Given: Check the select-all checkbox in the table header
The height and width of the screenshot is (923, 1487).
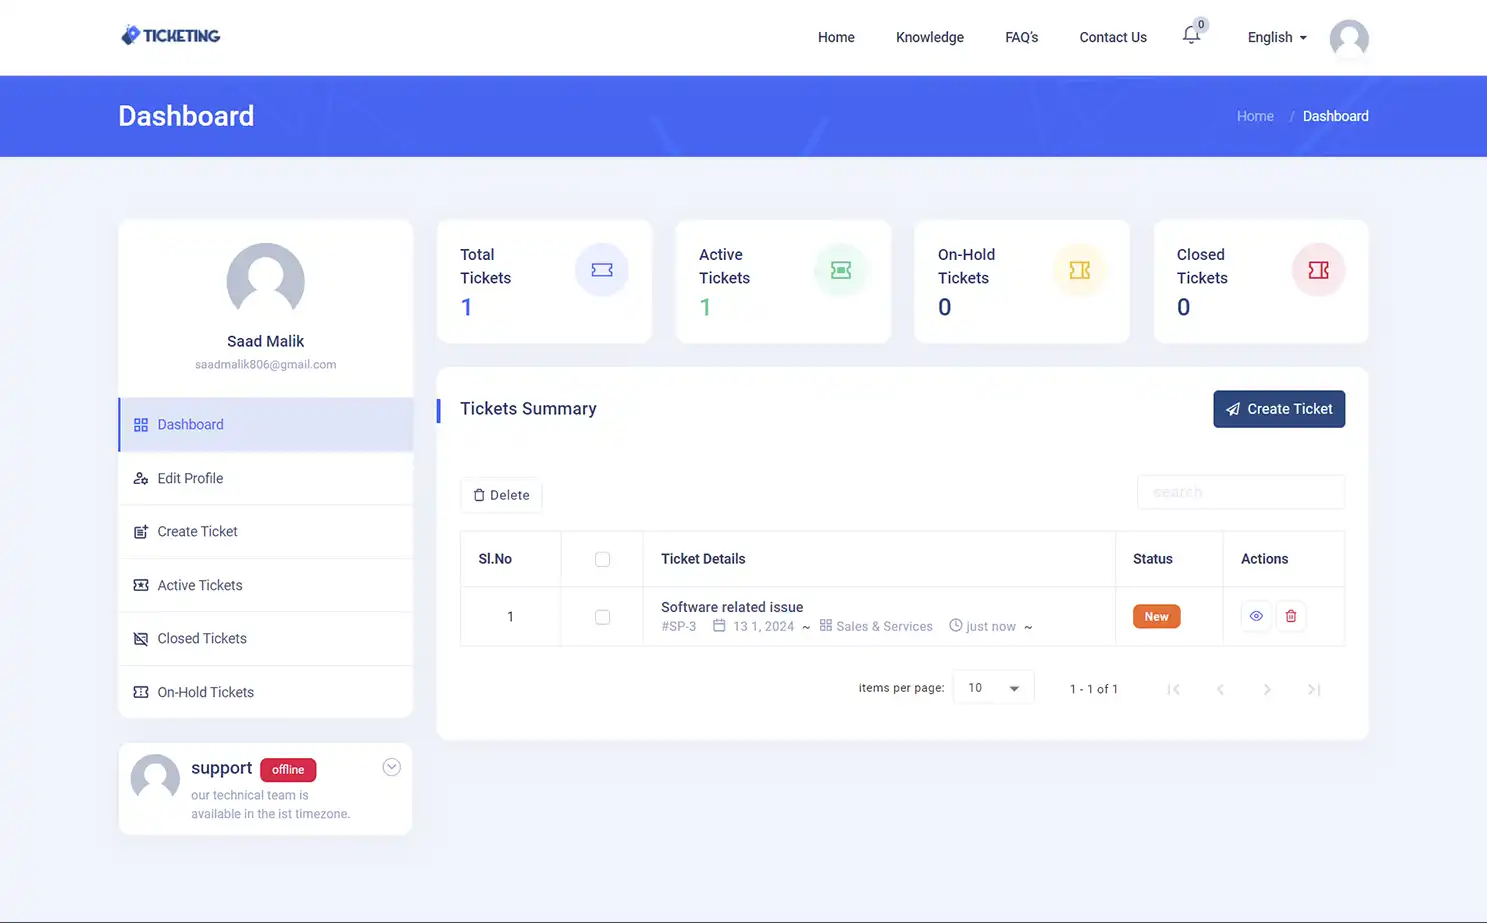Looking at the screenshot, I should (602, 558).
